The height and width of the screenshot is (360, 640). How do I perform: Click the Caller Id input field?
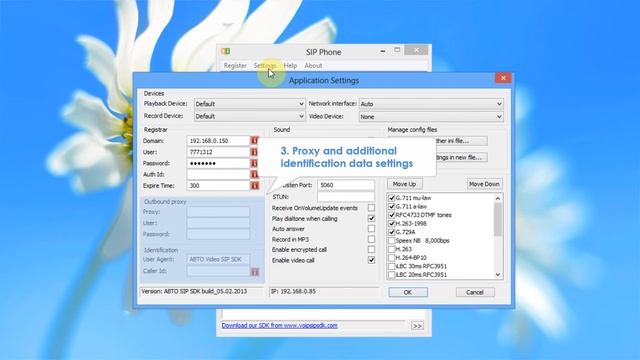coord(218,271)
